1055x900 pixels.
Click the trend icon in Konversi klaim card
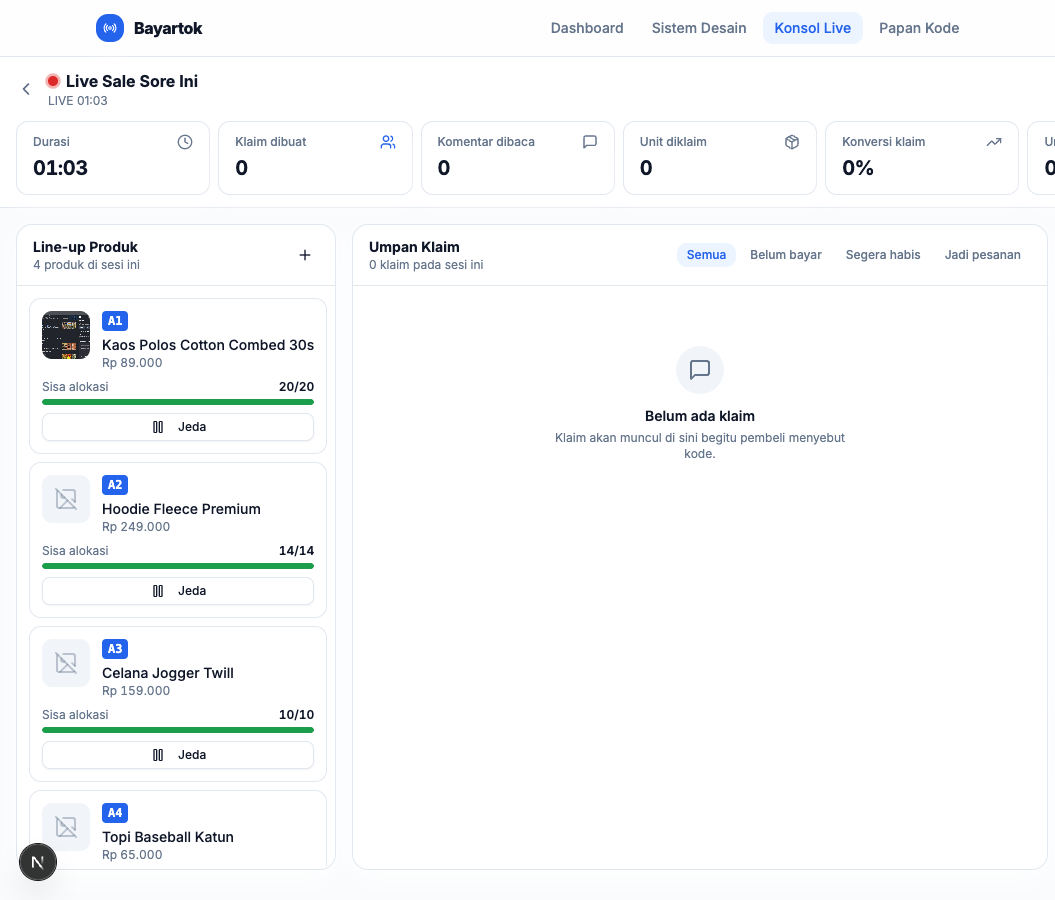tap(994, 142)
